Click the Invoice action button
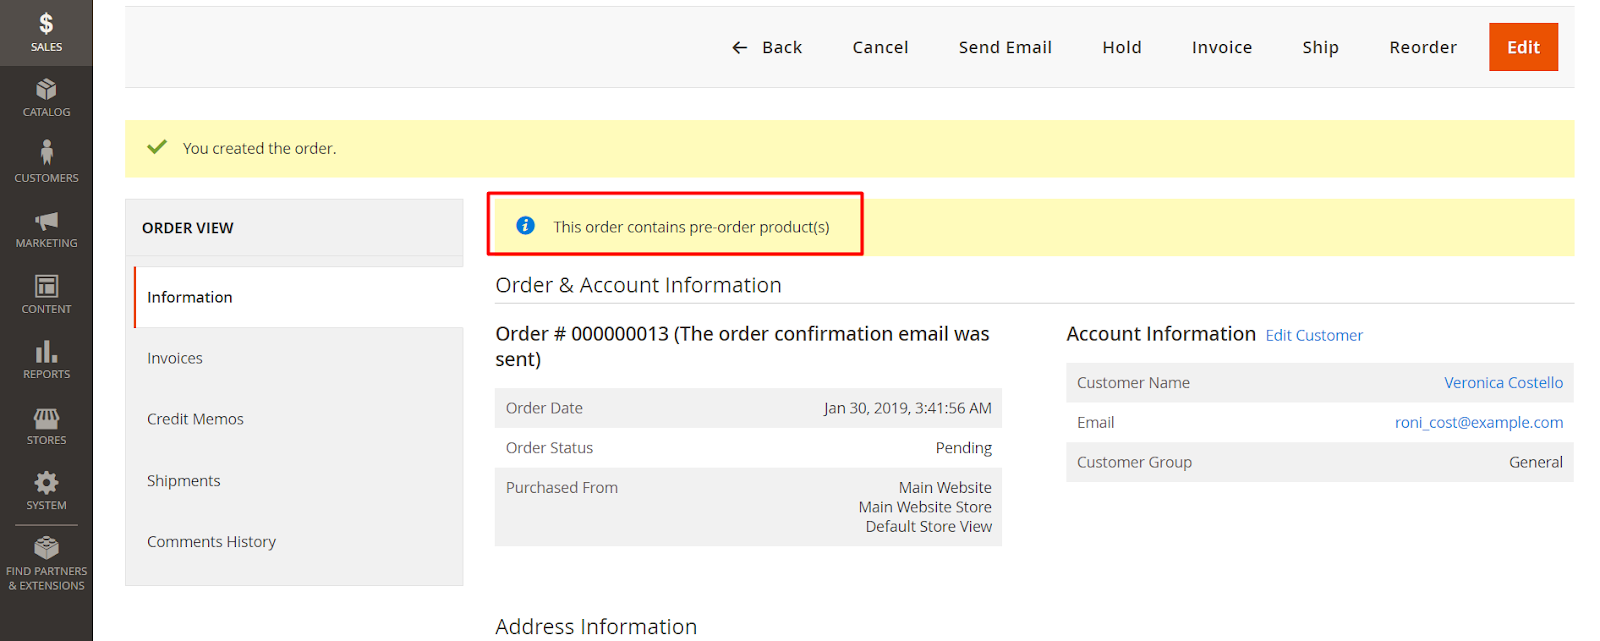The height and width of the screenshot is (641, 1600). [1221, 47]
